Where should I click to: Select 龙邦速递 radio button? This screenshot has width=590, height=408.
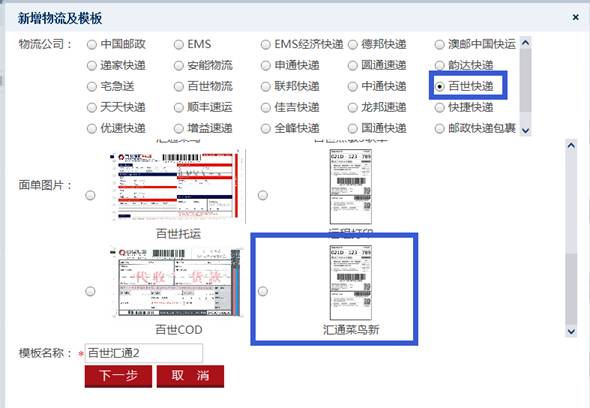point(353,108)
